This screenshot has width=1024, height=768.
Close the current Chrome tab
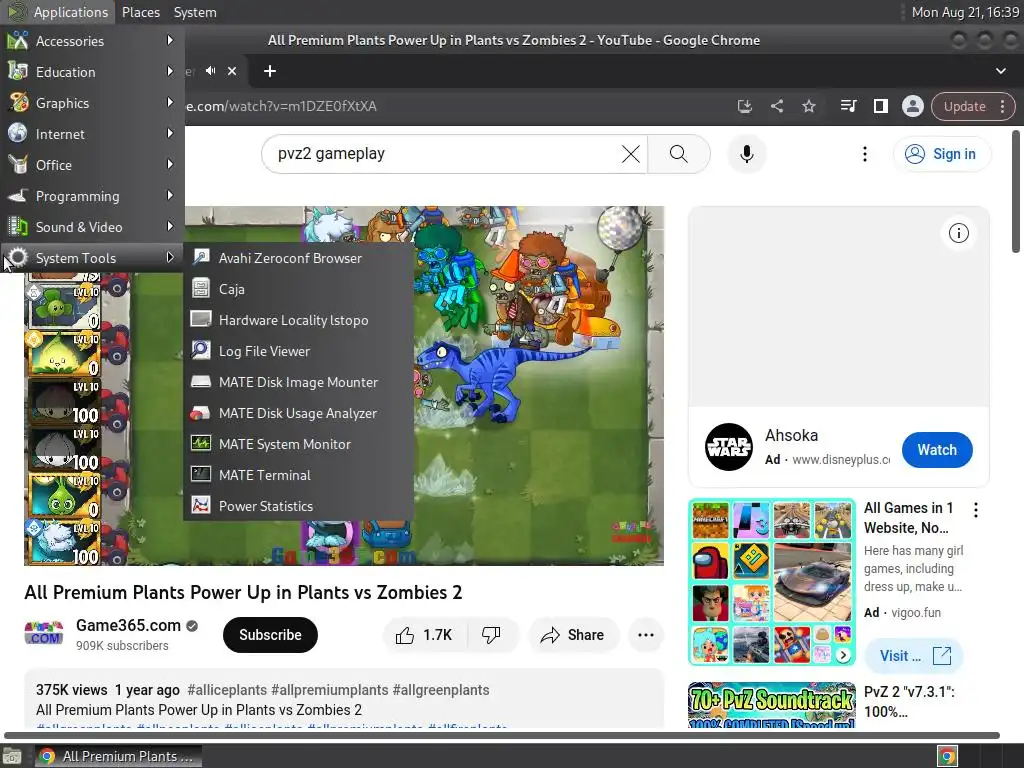pyautogui.click(x=232, y=71)
